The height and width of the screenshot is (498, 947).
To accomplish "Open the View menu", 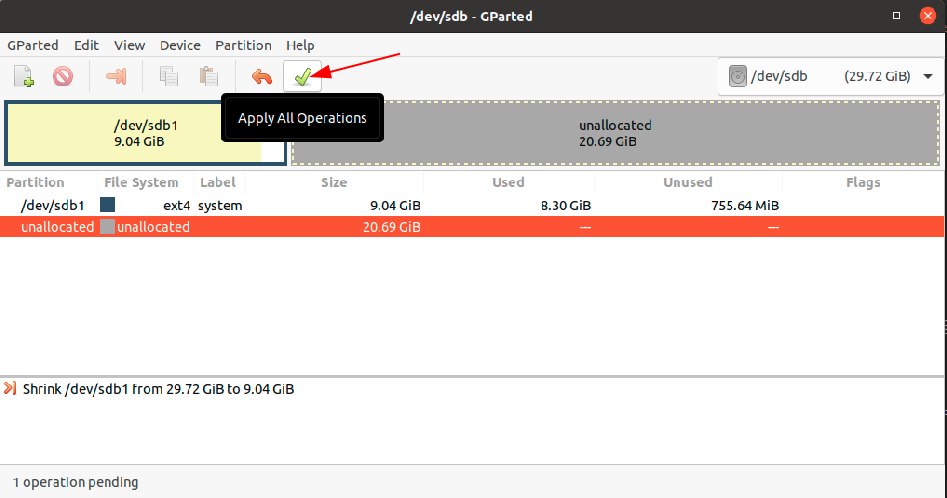I will (x=129, y=45).
